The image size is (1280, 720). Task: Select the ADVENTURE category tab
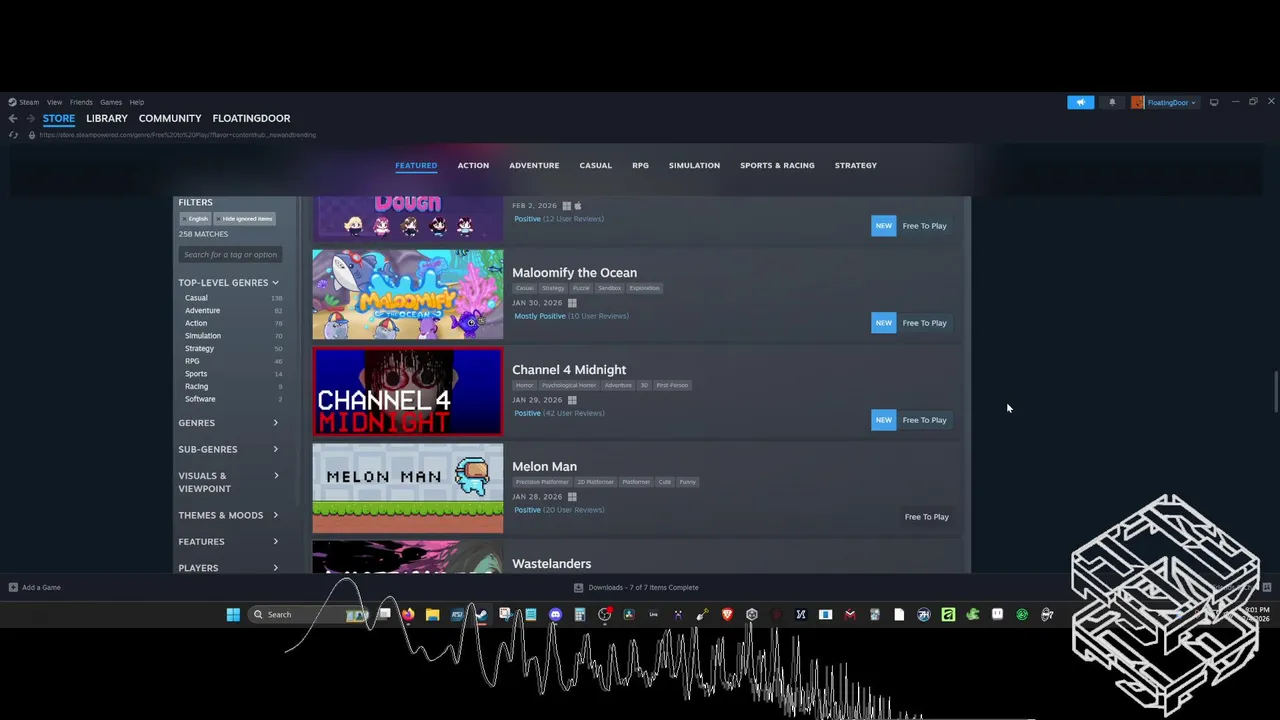pyautogui.click(x=534, y=165)
